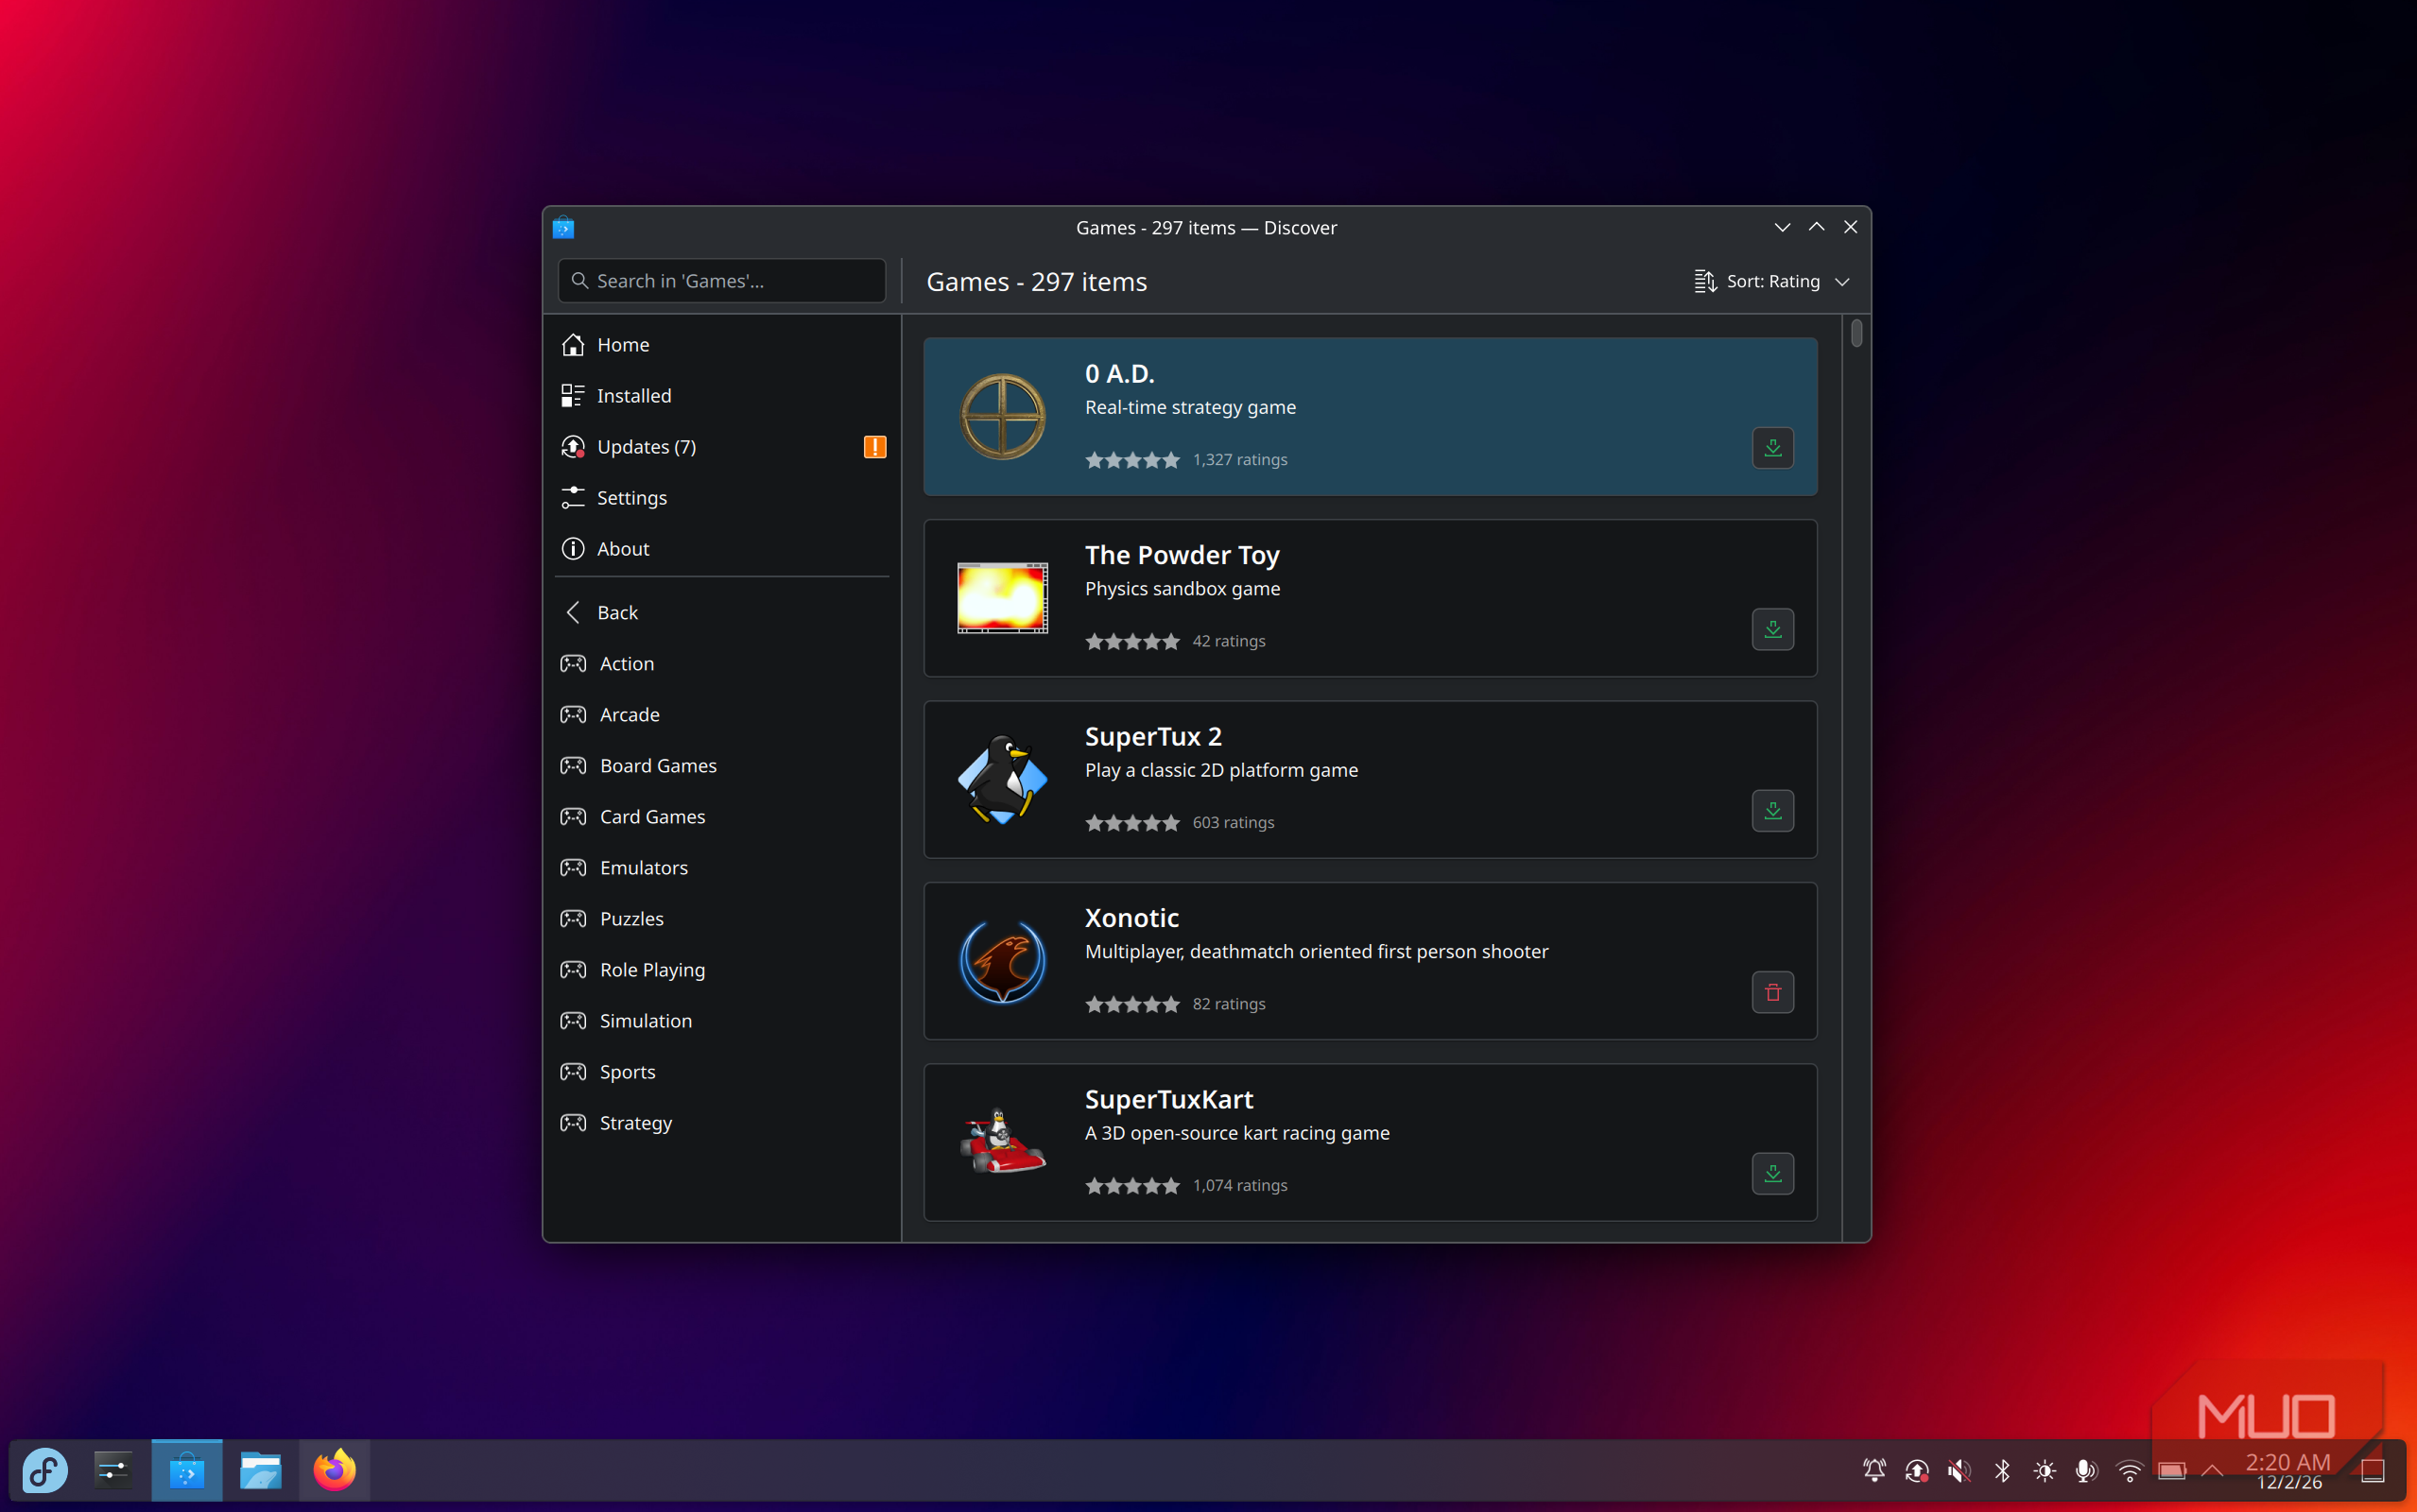Viewport: 2417px width, 1512px height.
Task: Open the Sort: Rating dropdown
Action: pyautogui.click(x=1772, y=281)
